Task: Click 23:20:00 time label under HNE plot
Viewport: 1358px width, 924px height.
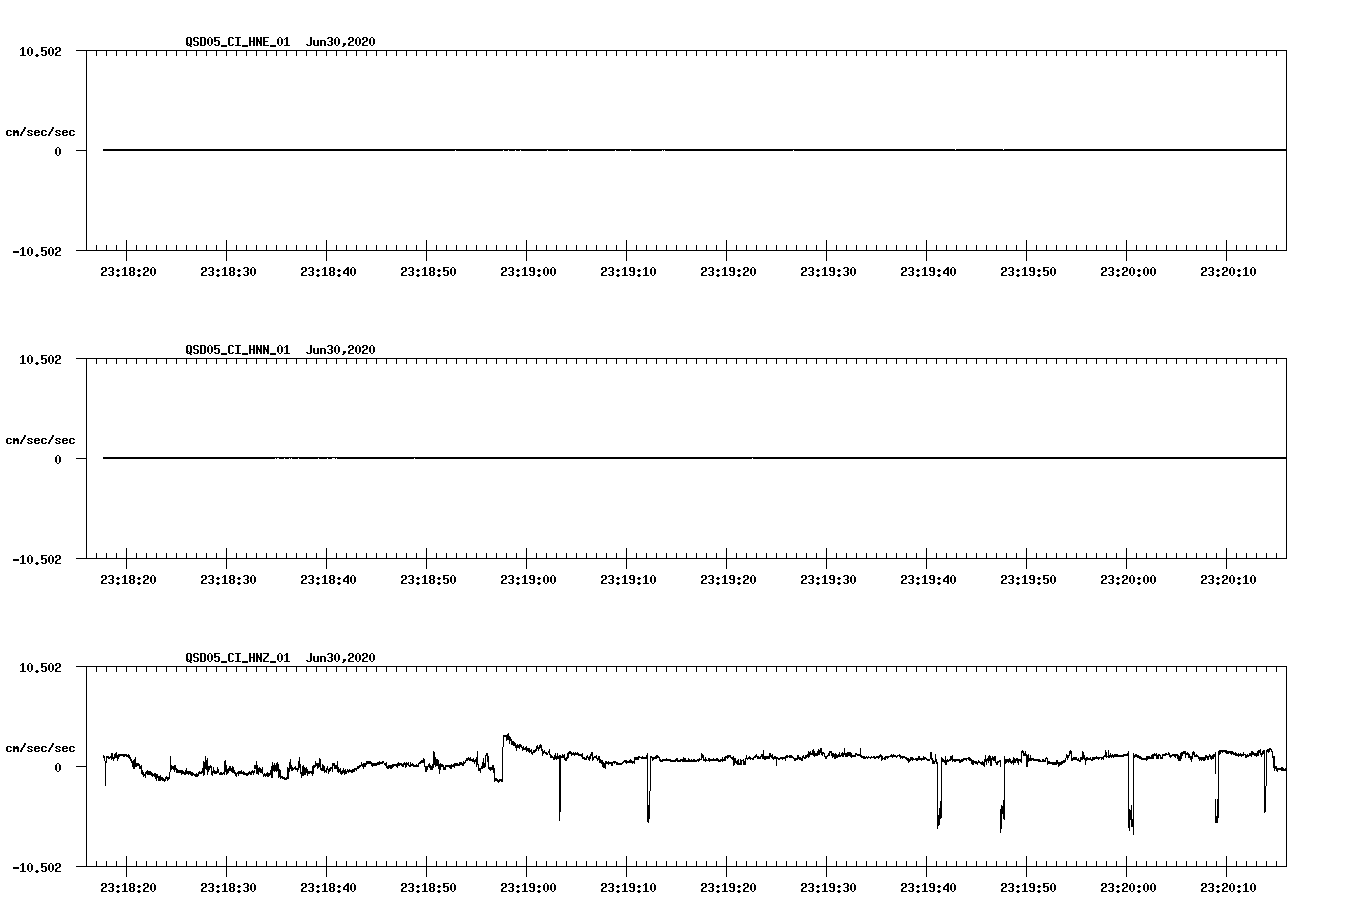Action: (1128, 272)
